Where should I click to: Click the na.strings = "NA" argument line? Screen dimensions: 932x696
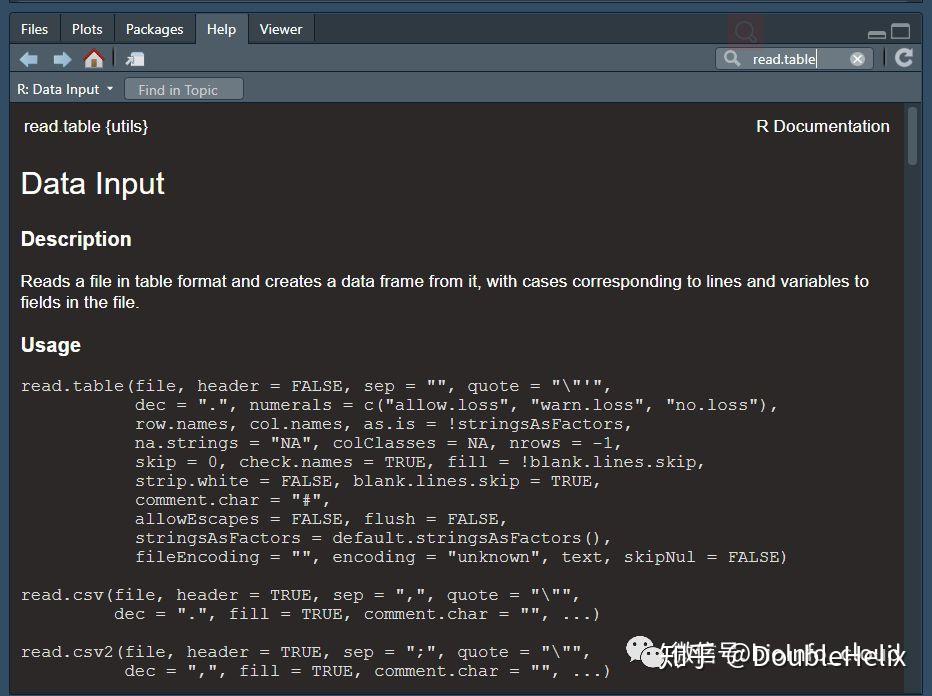pyautogui.click(x=378, y=443)
